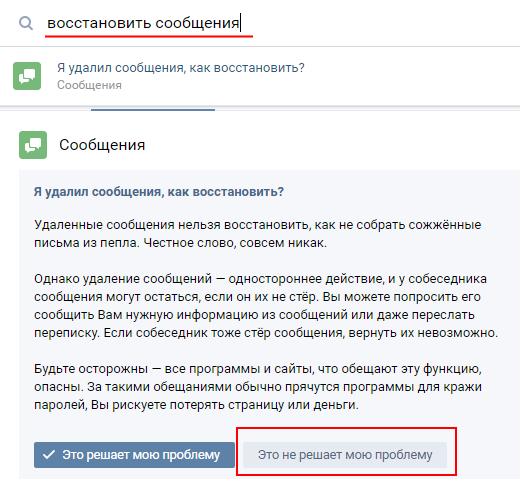Open suggestion "Я удалил сообщения, как восстановить?"
Viewport: 520px width, 479px height.
(181, 68)
